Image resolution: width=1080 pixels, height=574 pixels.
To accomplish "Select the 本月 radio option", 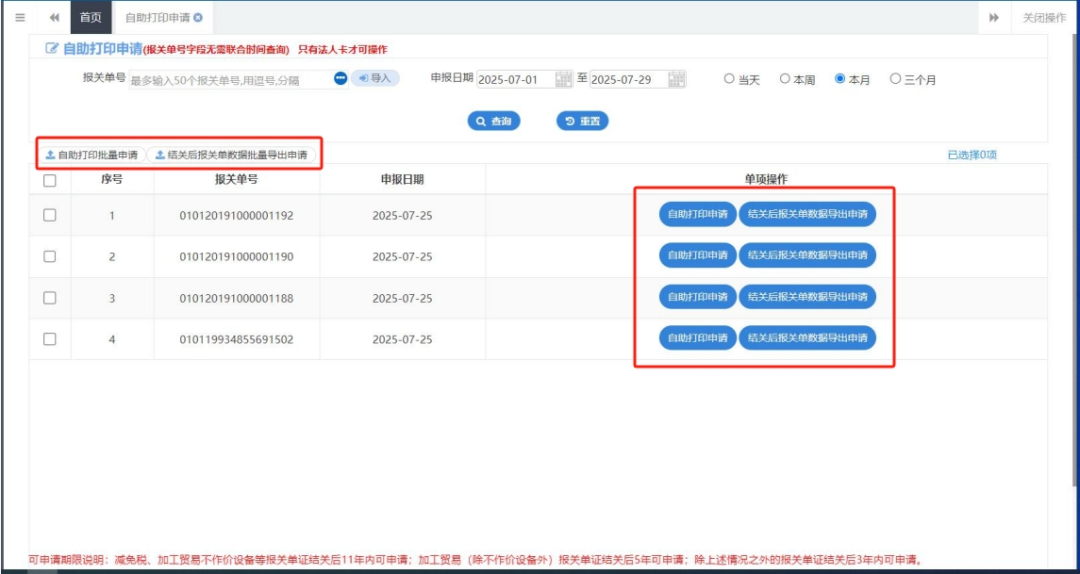I will click(840, 79).
